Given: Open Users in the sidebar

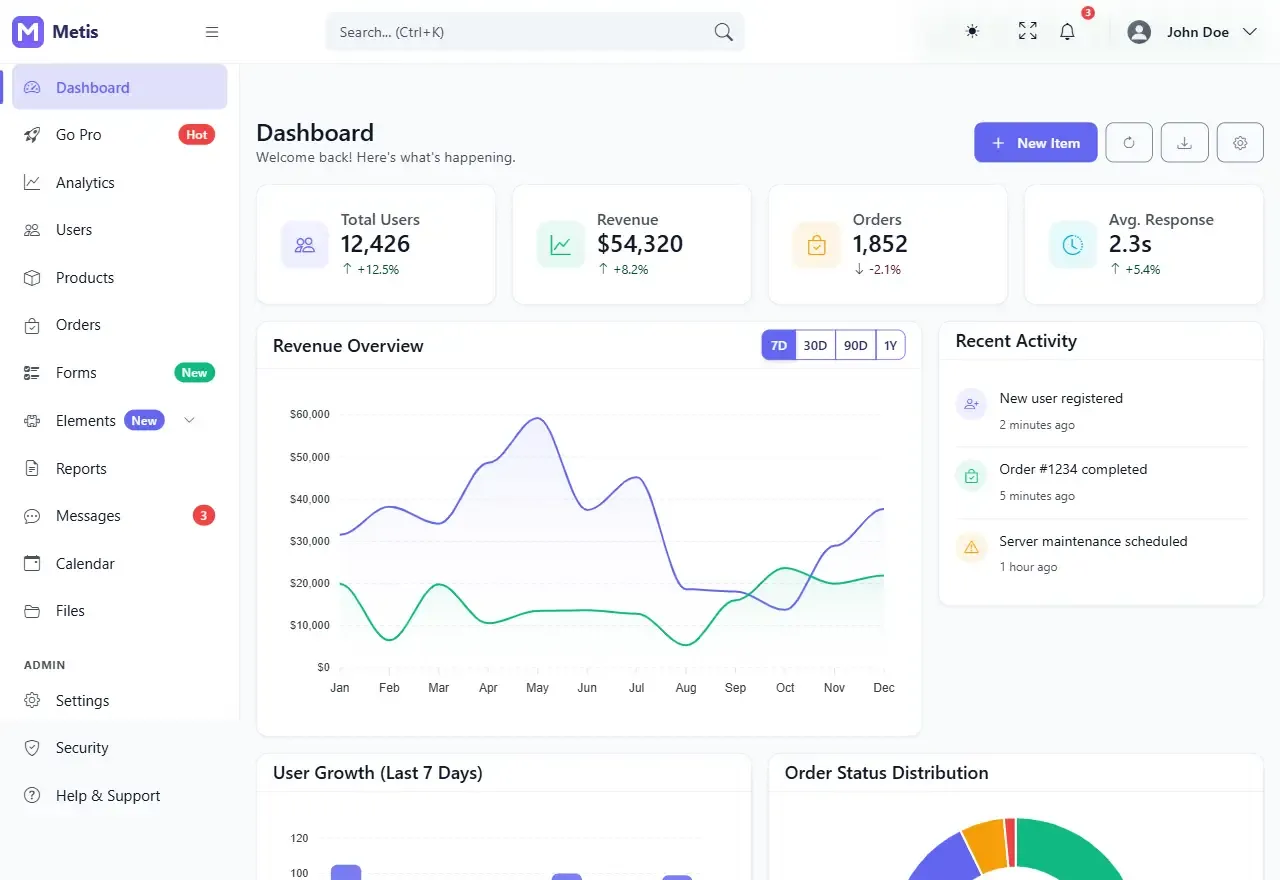Looking at the screenshot, I should [120, 230].
